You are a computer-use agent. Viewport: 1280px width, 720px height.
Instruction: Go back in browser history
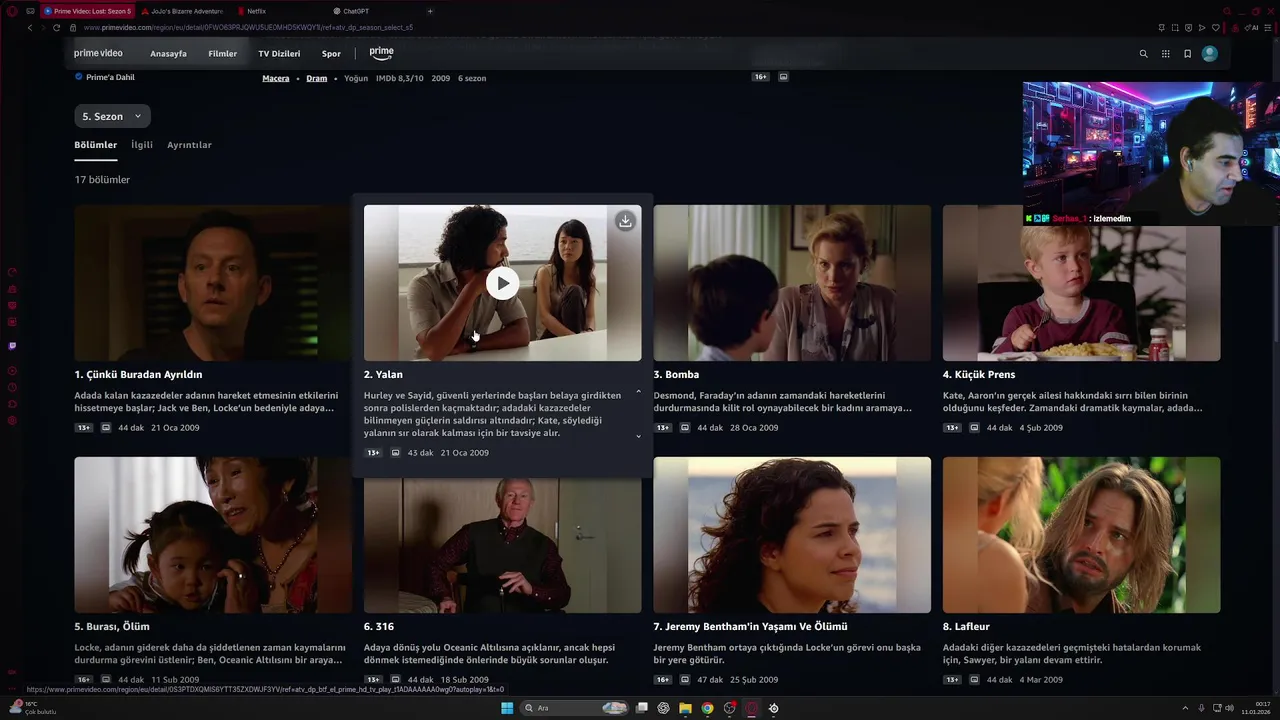point(30,27)
